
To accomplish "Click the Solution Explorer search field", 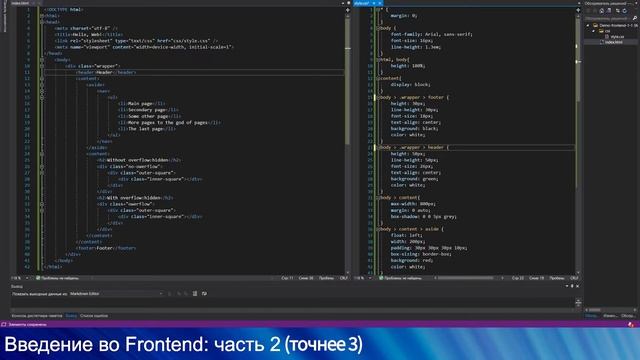I will [x=608, y=18].
